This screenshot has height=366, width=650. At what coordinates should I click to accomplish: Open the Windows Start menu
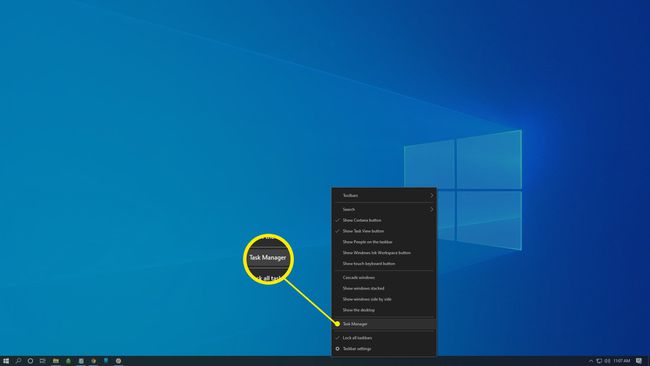(x=6, y=361)
